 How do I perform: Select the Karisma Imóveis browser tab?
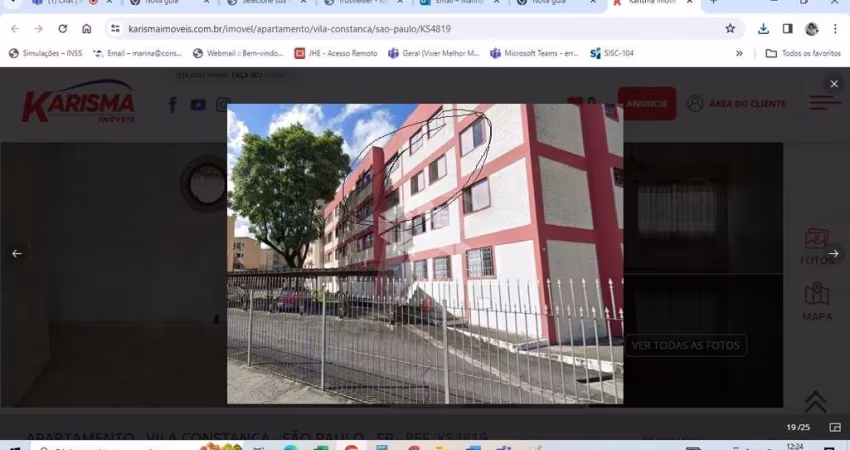point(651,3)
